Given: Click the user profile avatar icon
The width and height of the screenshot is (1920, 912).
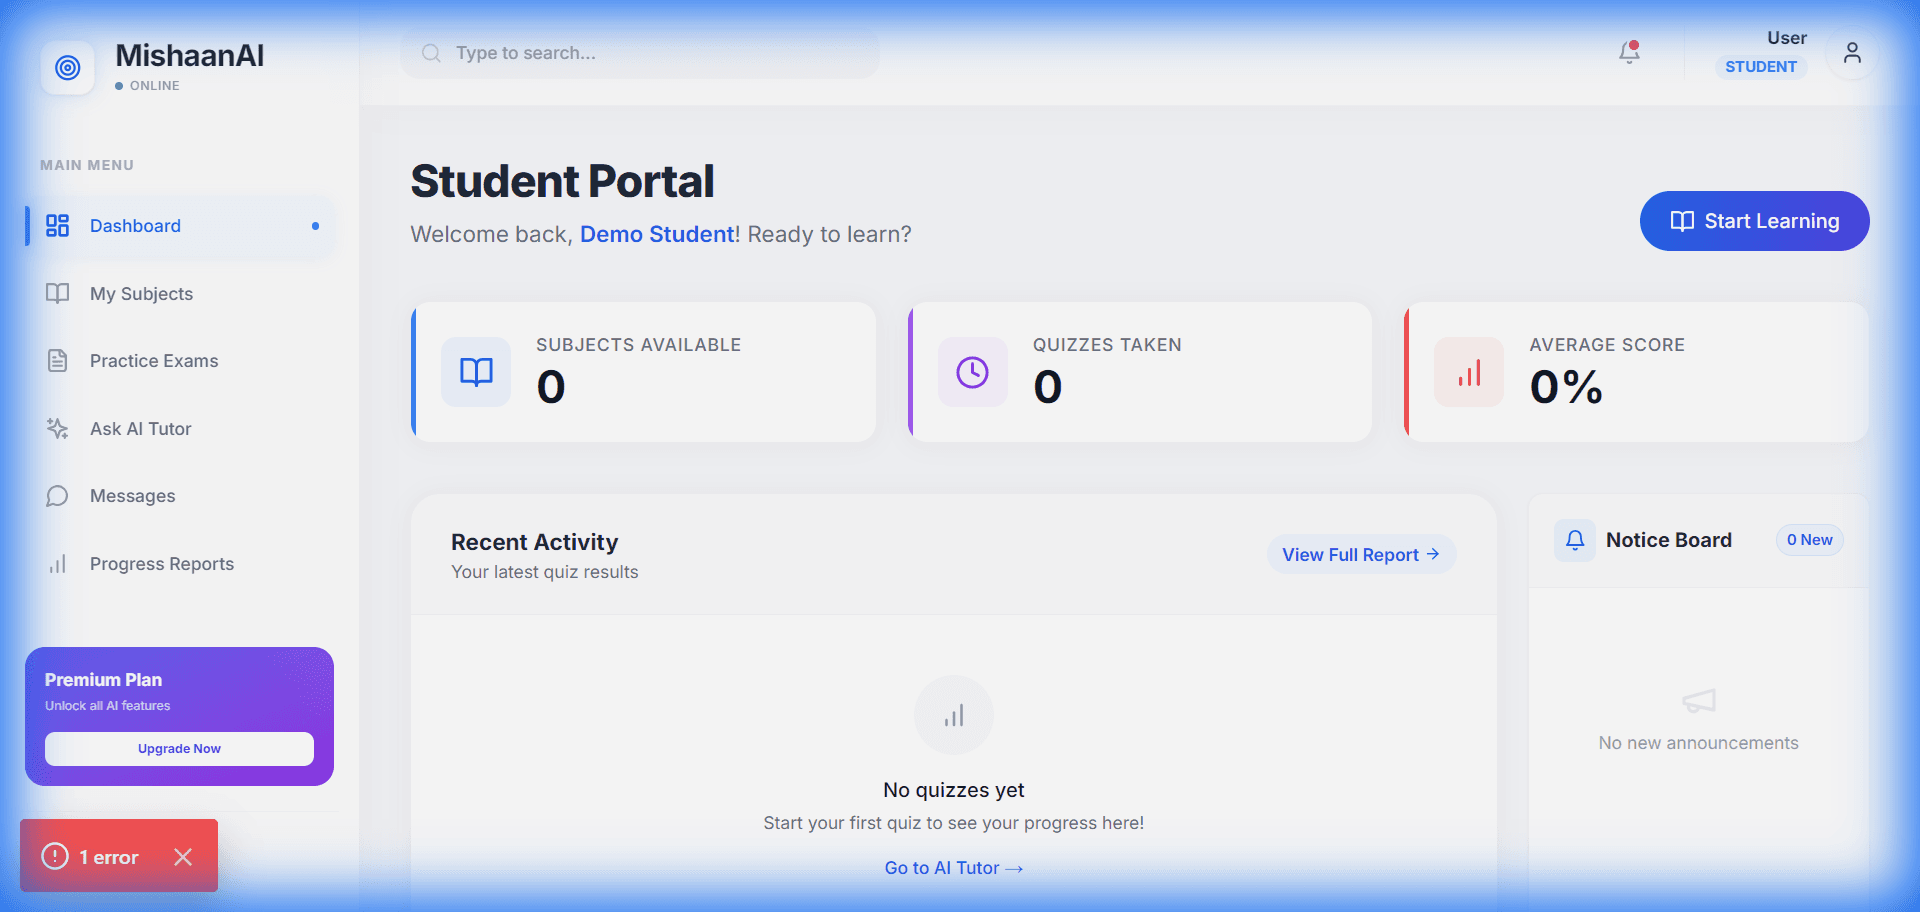Looking at the screenshot, I should coord(1851,53).
